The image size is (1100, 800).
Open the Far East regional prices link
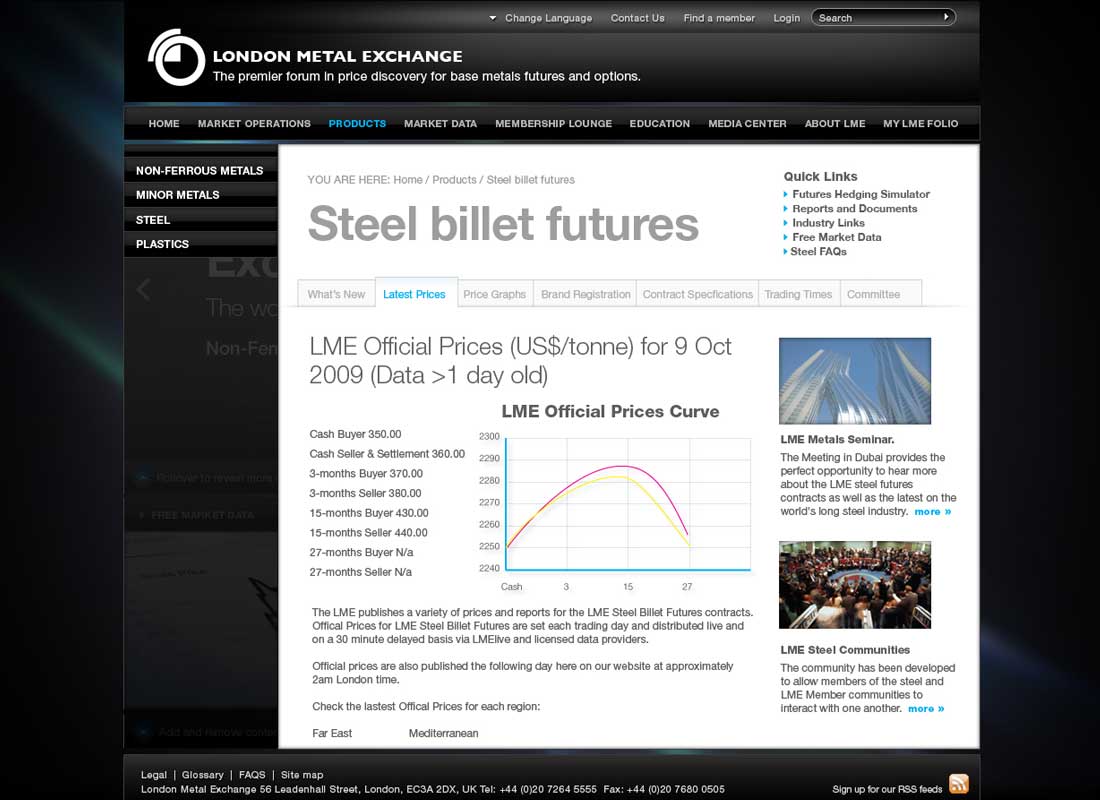pos(332,733)
